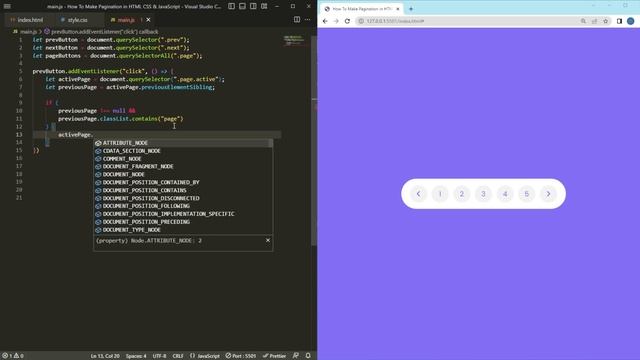The height and width of the screenshot is (360, 640).
Task: Select the DOCUMENT_NODE suggestion
Action: coord(183,175)
